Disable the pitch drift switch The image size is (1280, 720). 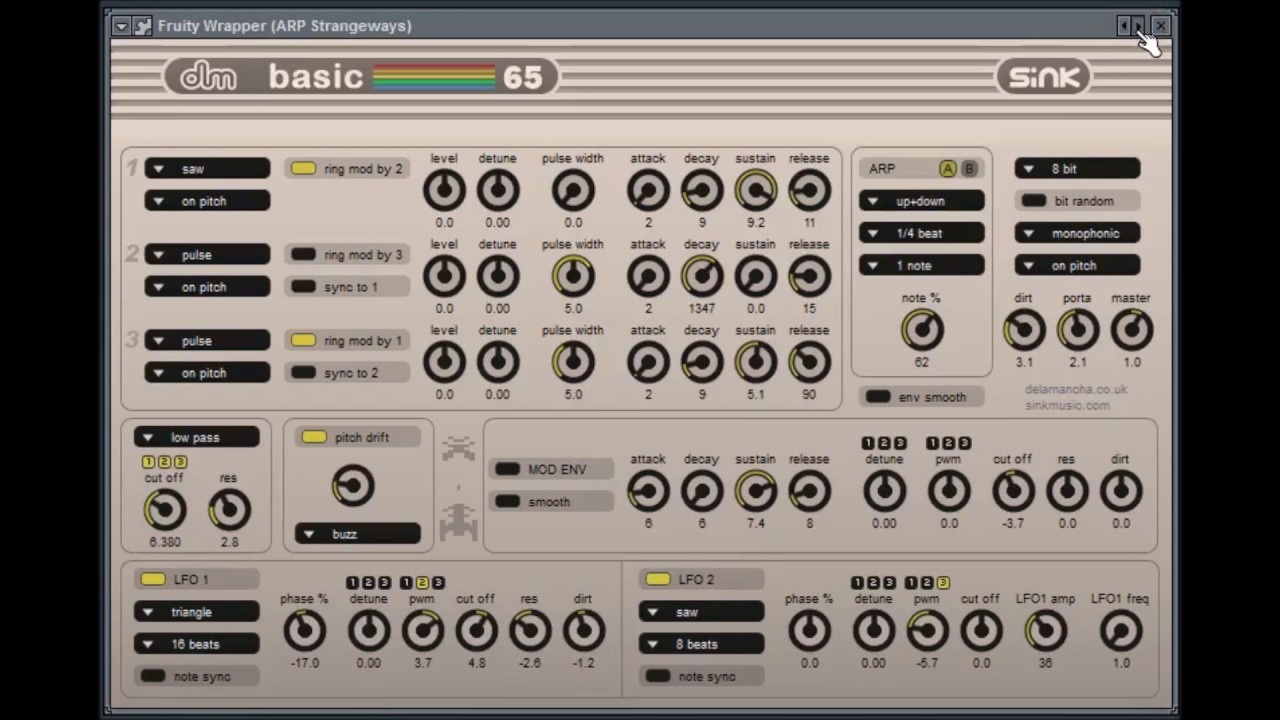point(357,437)
